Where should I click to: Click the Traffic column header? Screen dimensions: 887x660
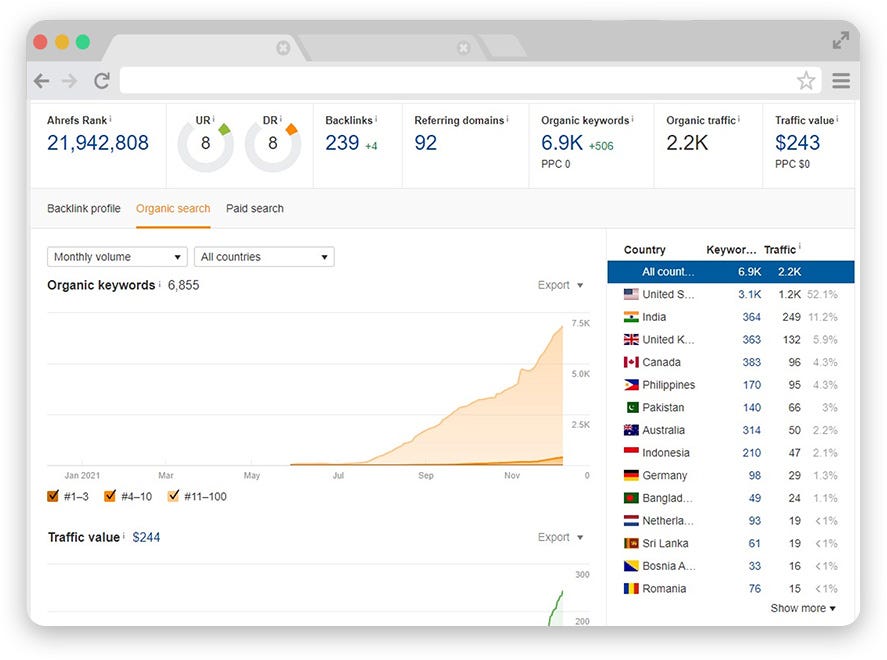(780, 249)
